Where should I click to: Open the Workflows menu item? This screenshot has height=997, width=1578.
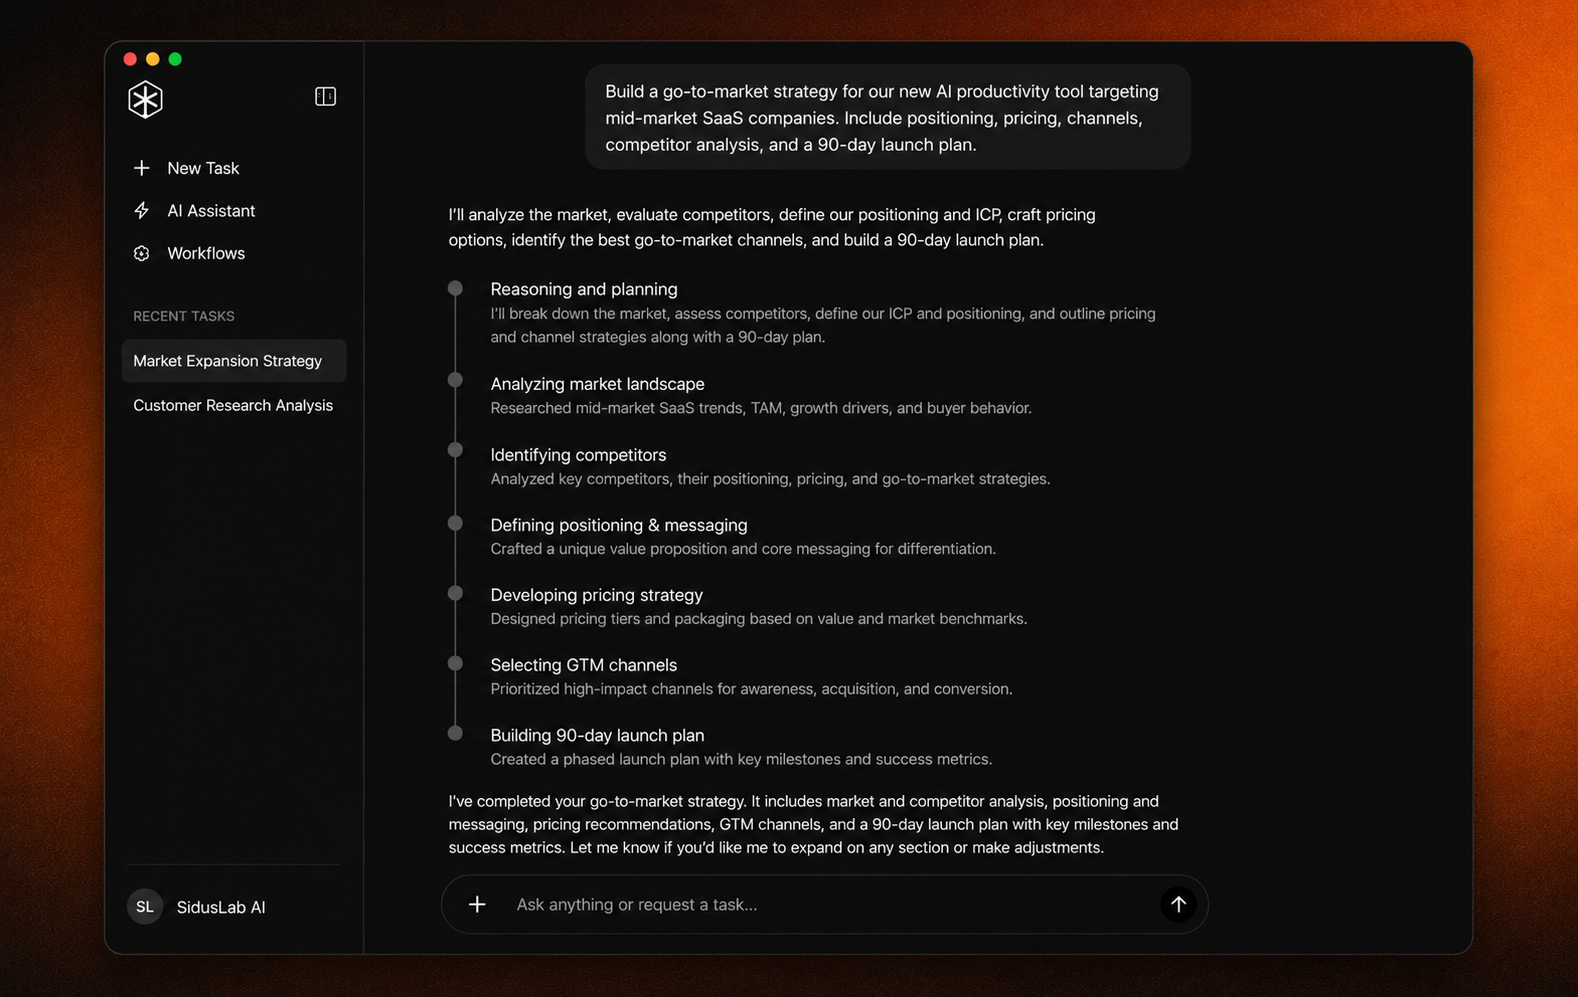click(206, 253)
